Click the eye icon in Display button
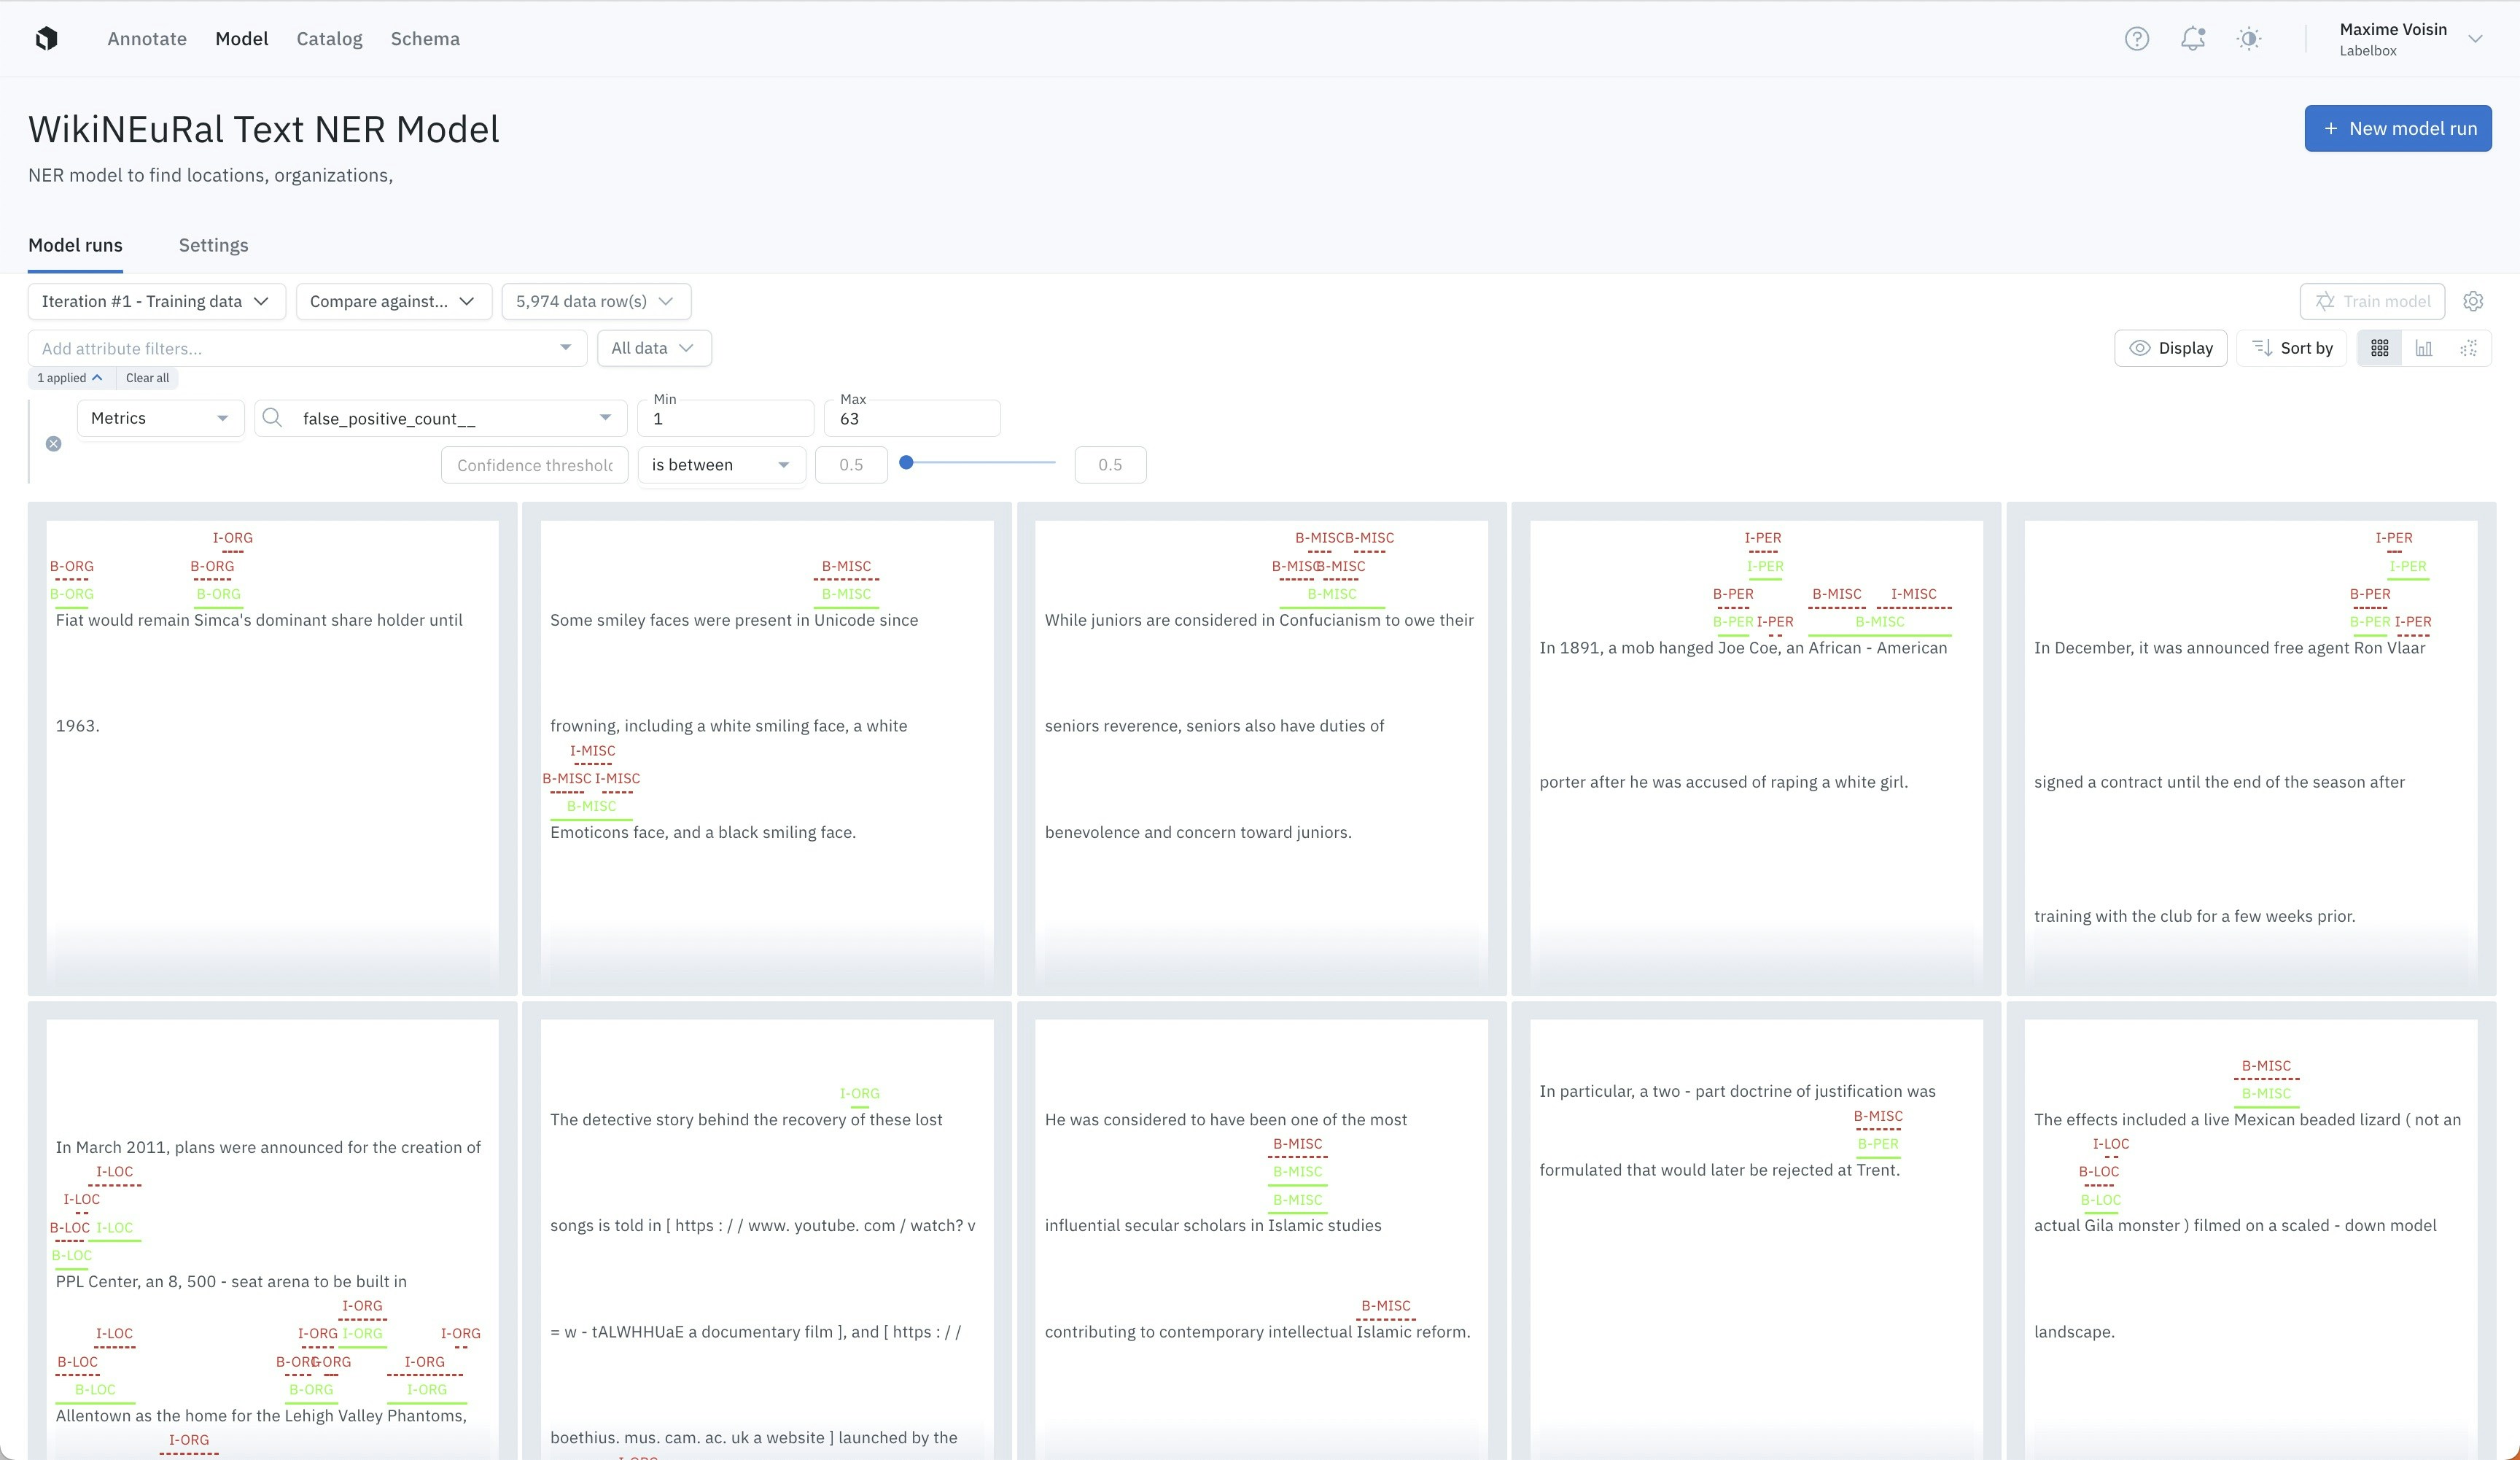This screenshot has width=2520, height=1460. pos(2139,348)
